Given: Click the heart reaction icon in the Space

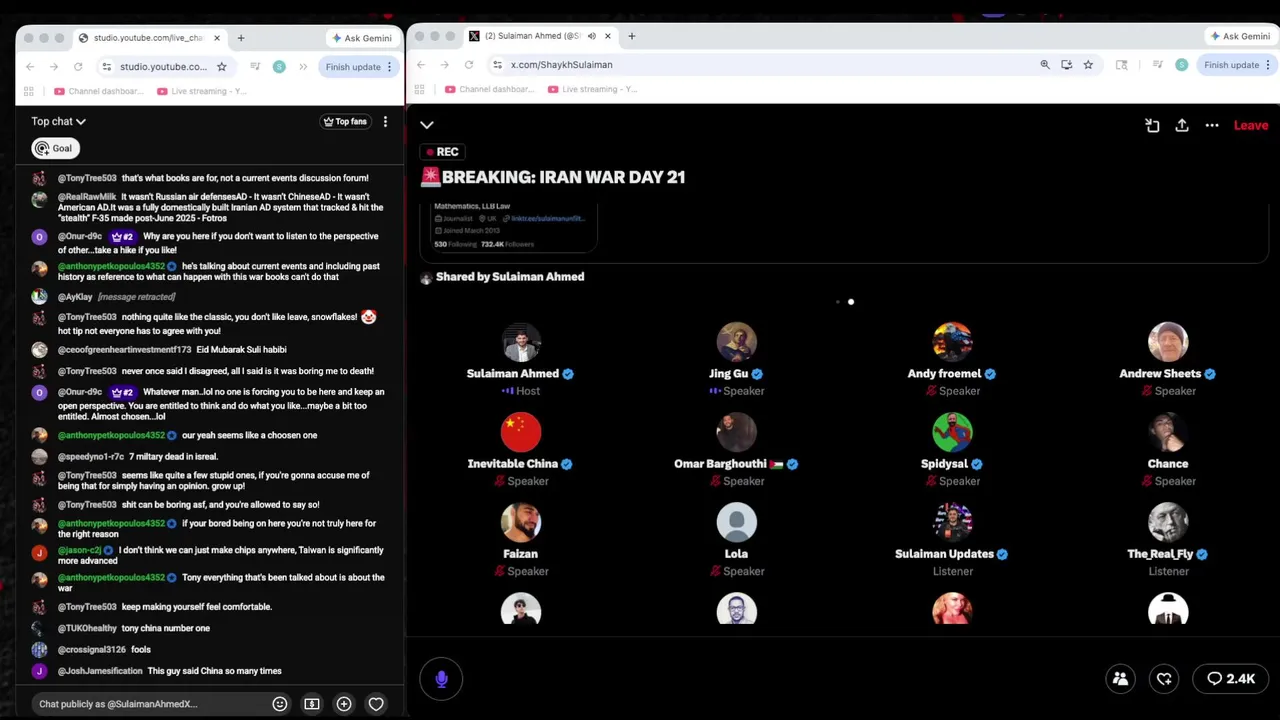Looking at the screenshot, I should tap(1164, 679).
